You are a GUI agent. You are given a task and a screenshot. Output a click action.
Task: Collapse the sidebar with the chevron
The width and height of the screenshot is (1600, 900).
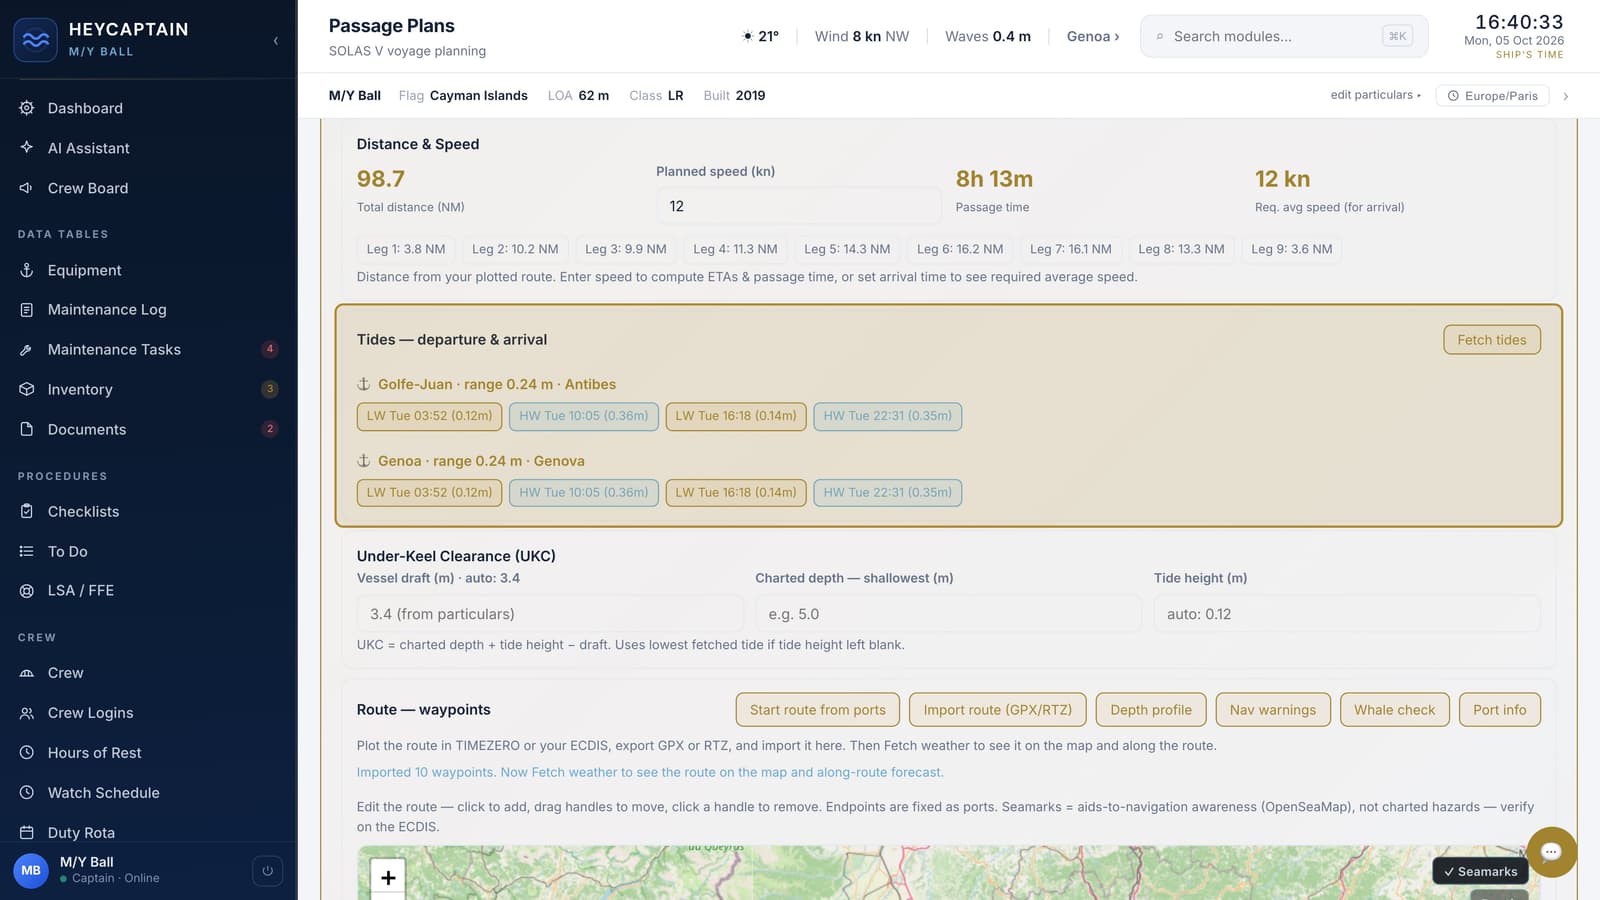[276, 40]
